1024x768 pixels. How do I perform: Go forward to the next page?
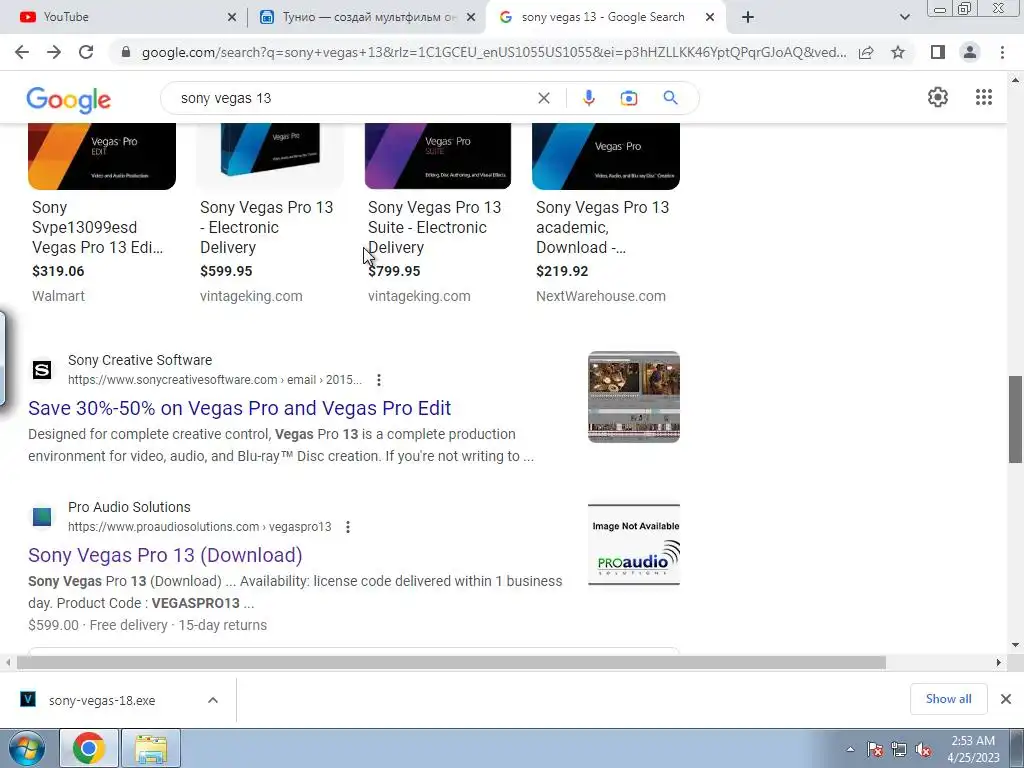54,52
